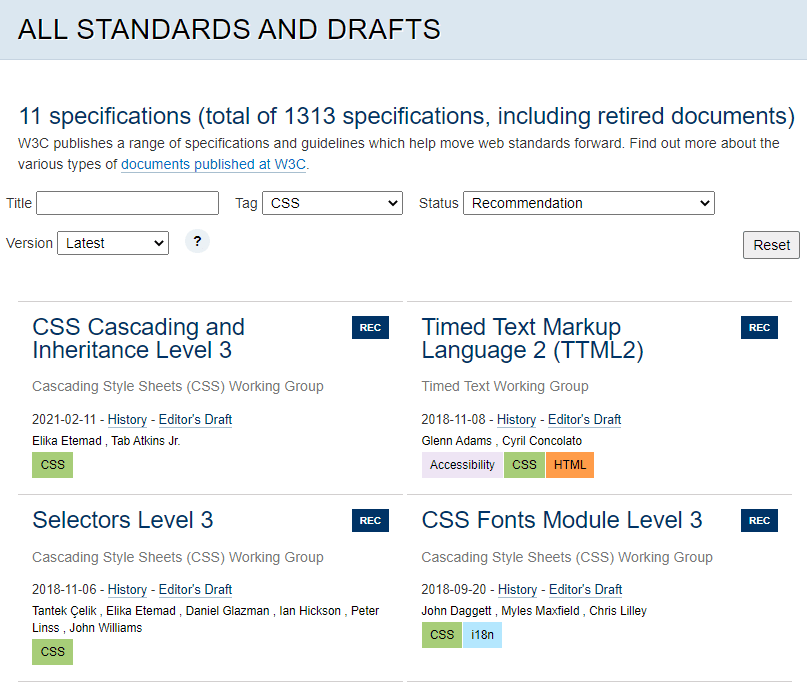Click editor name Tantek Çelik
807x684 pixels.
64,611
